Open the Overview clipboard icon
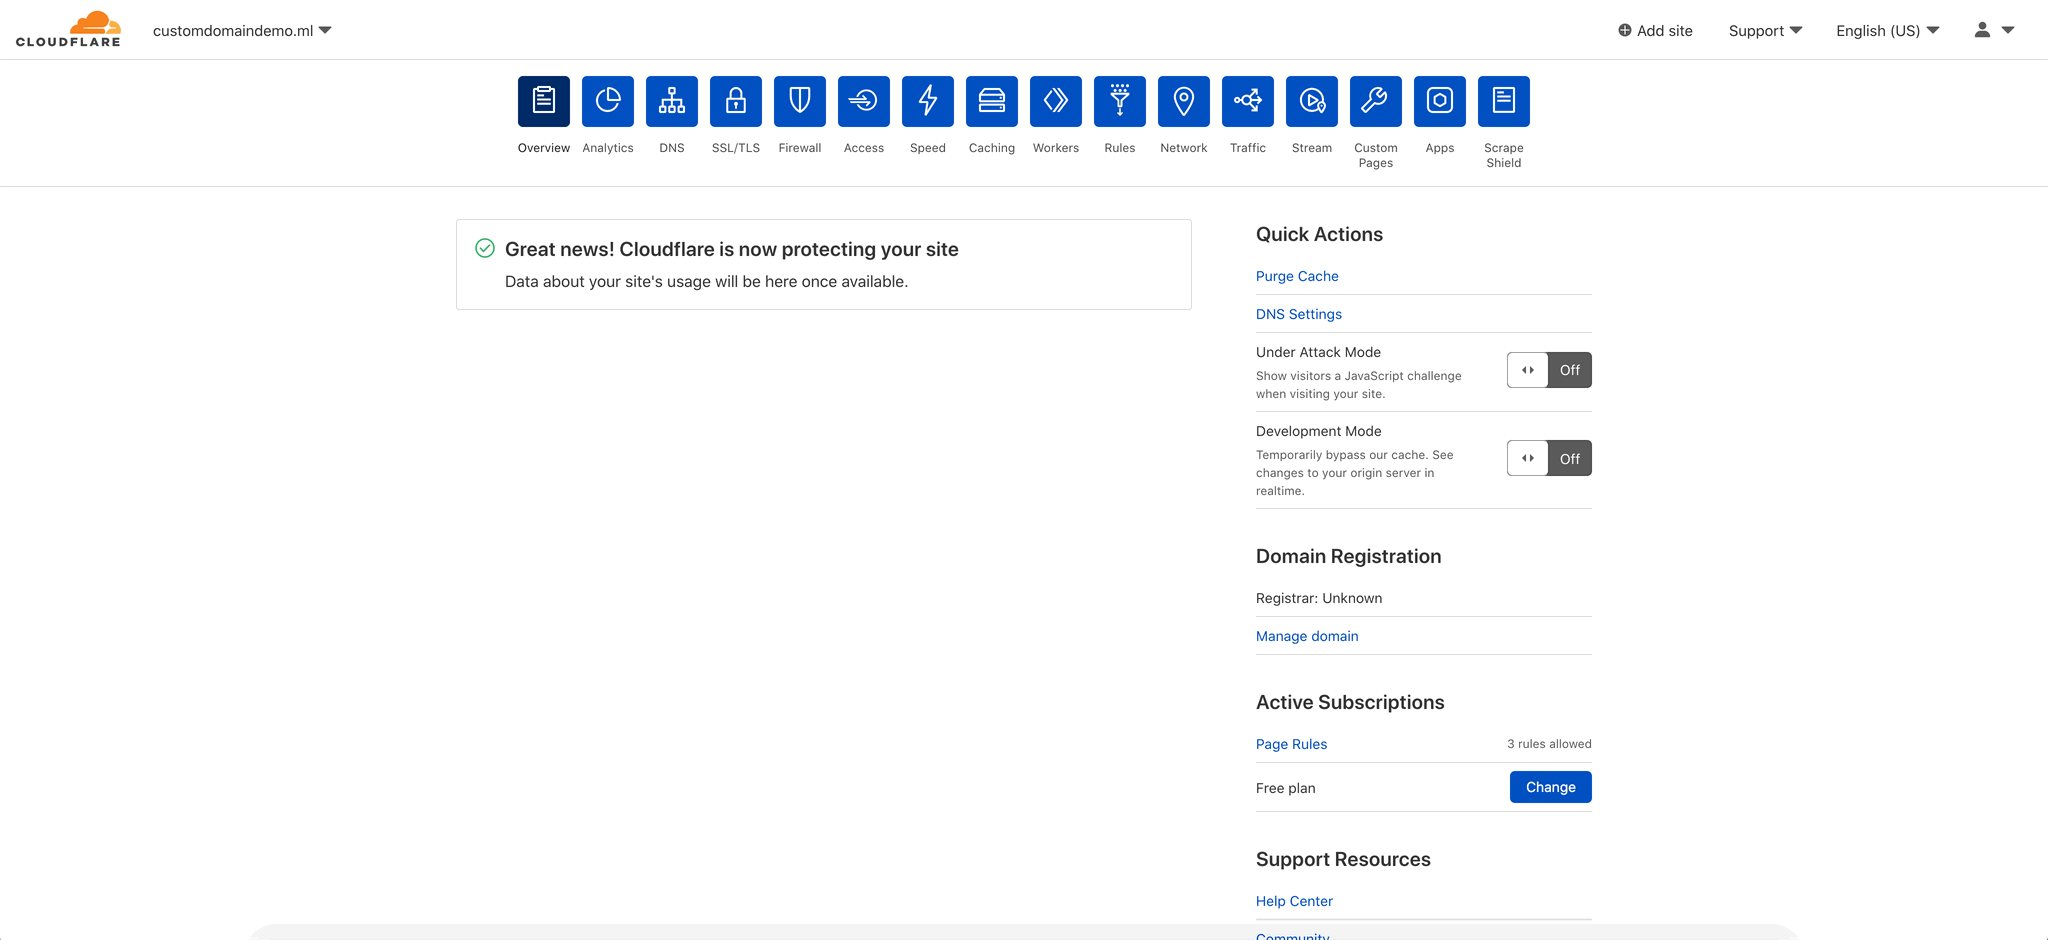This screenshot has width=2048, height=940. 544,101
